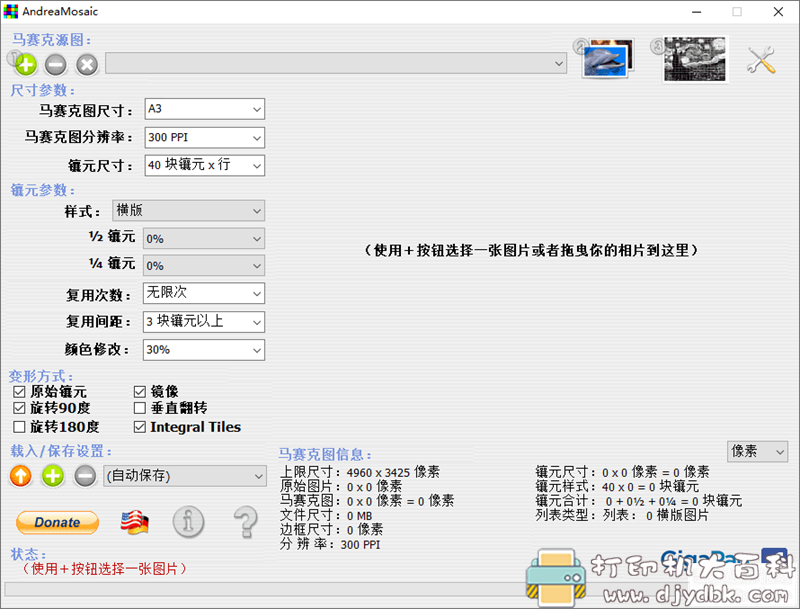Viewport: 800px width, 609px height.
Task: Open the 马赛克图尺寸 A3 dropdown
Action: point(205,109)
